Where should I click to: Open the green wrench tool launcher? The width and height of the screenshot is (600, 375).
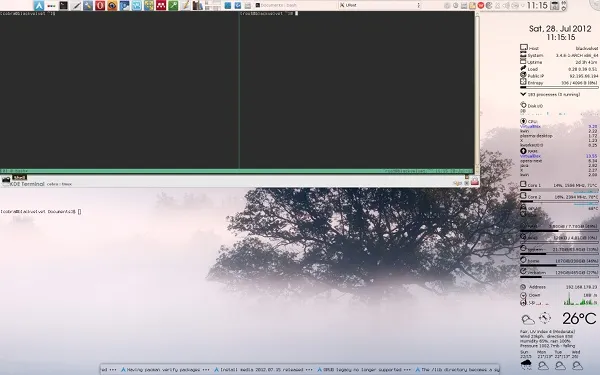[x=173, y=5]
